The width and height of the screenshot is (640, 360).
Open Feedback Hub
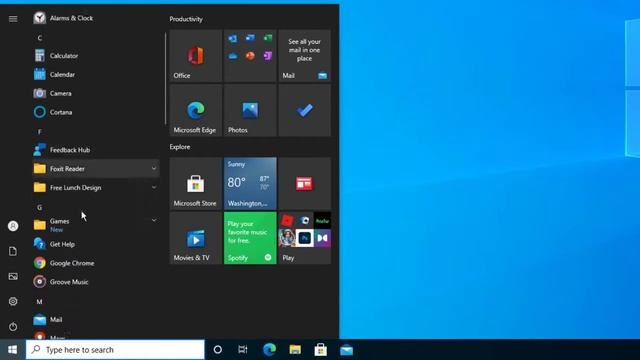coord(96,150)
